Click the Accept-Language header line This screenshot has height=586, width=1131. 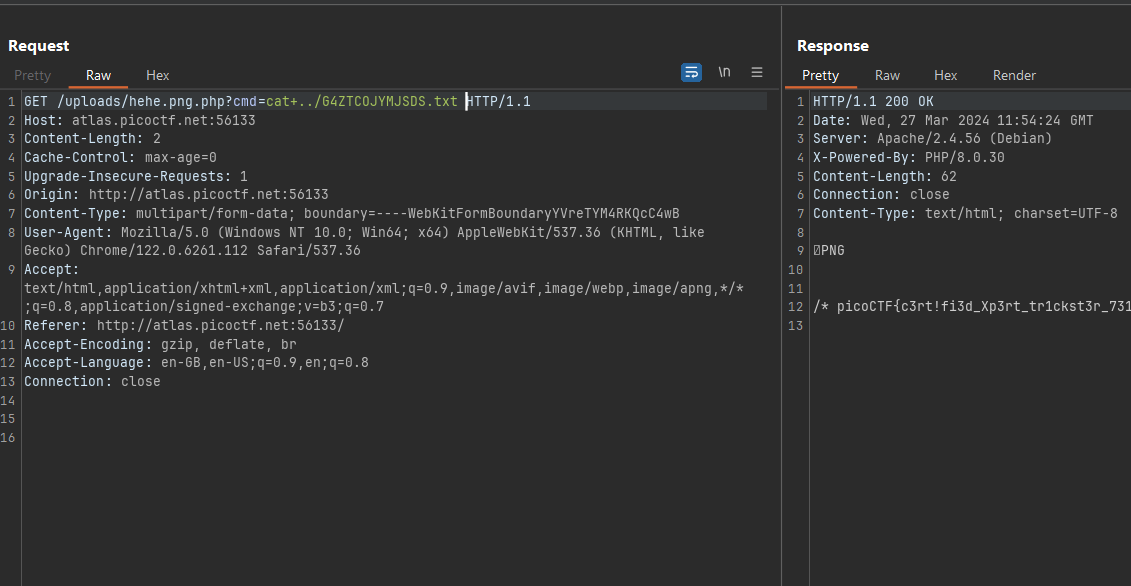[x=196, y=362]
